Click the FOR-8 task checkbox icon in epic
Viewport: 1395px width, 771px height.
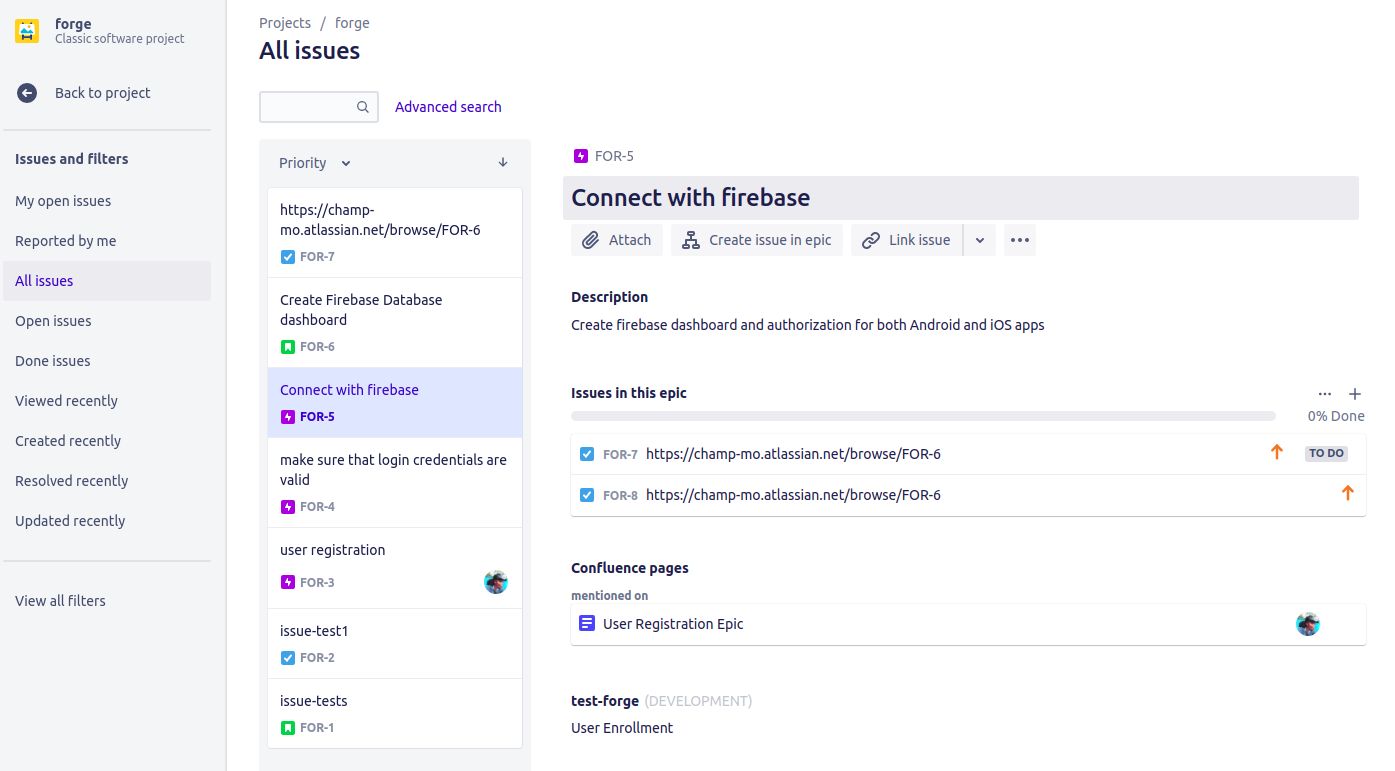tap(587, 495)
